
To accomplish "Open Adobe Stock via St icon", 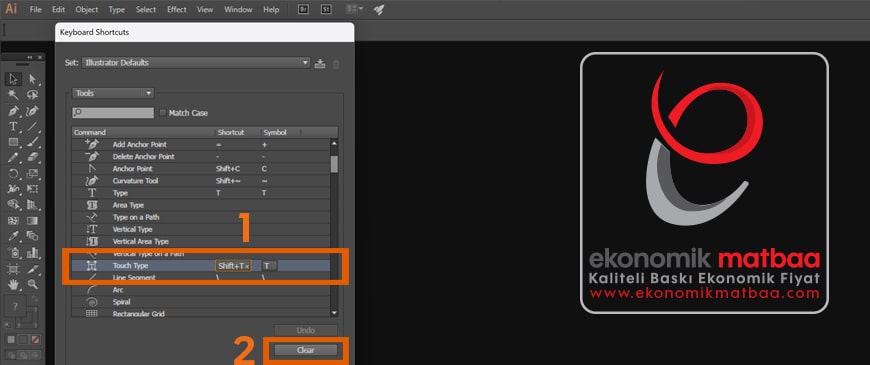I will pos(327,9).
